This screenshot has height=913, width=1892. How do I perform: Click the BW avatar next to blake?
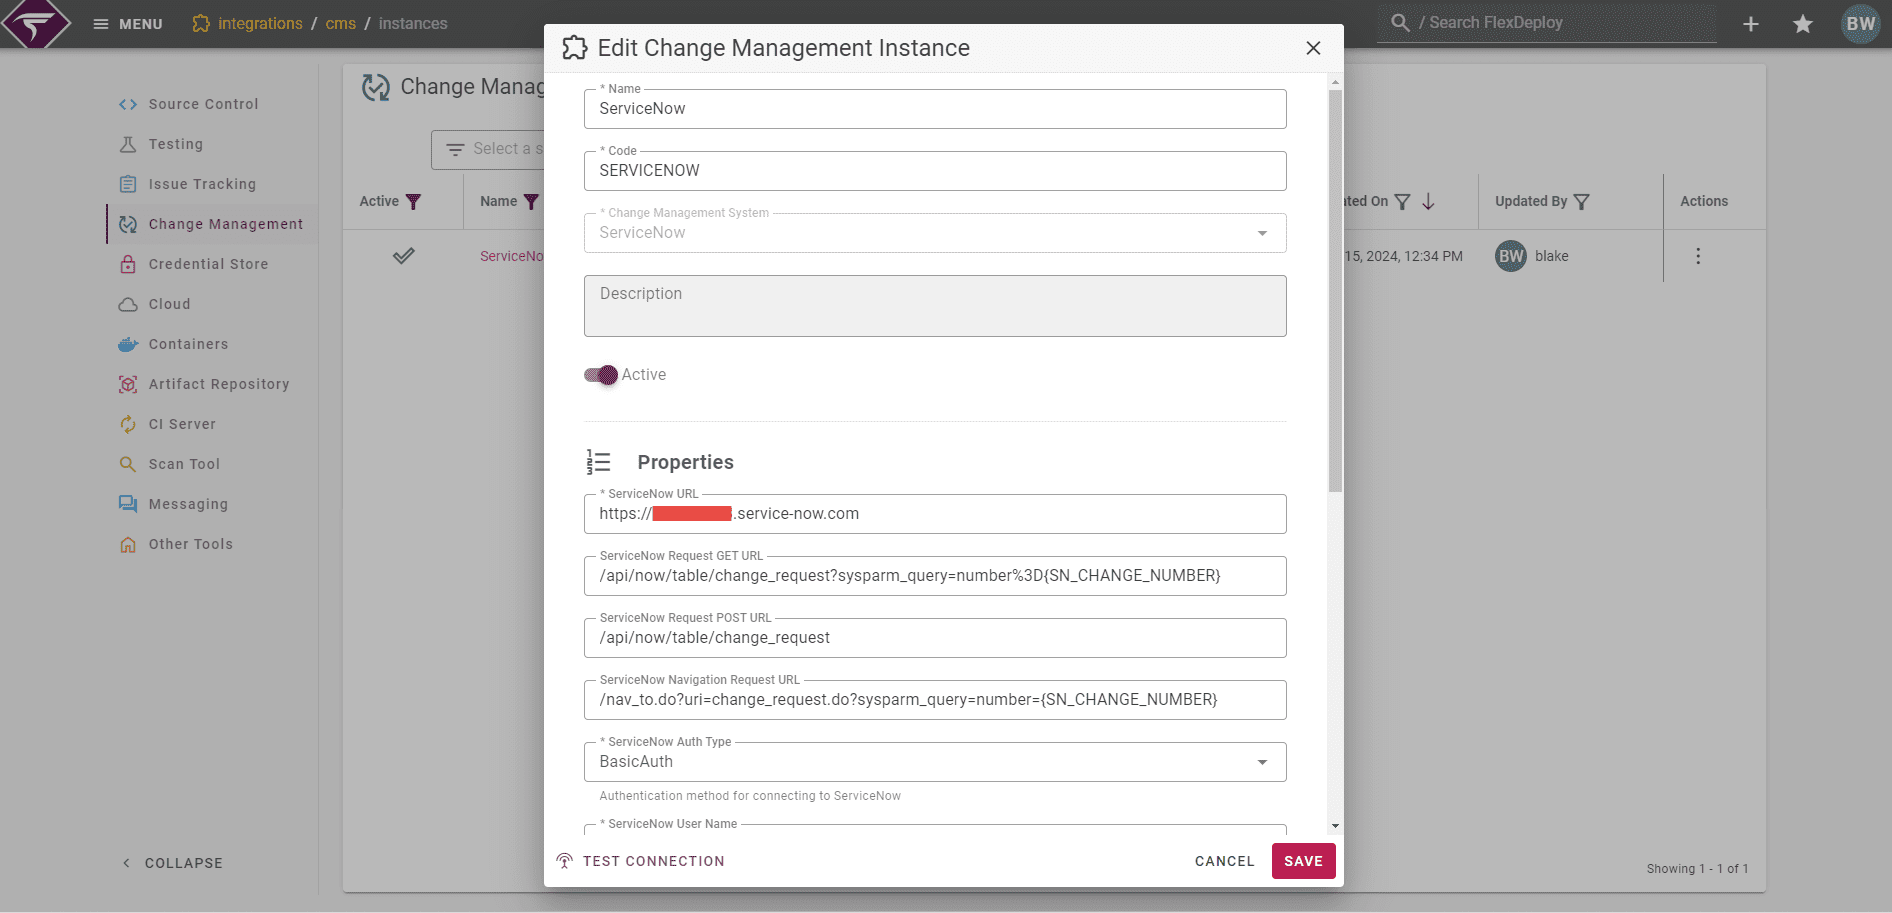pos(1511,256)
